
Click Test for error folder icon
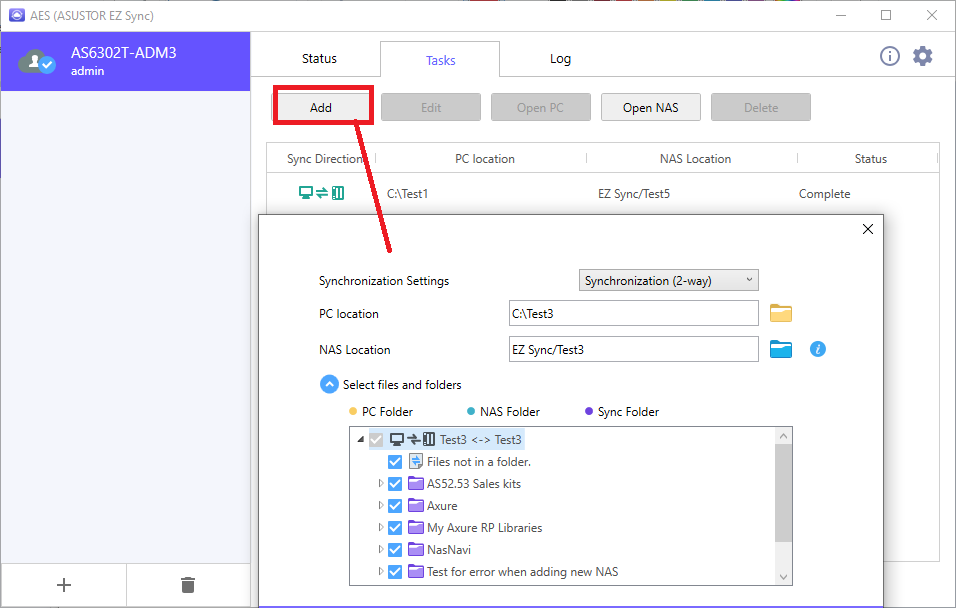pyautogui.click(x=416, y=571)
